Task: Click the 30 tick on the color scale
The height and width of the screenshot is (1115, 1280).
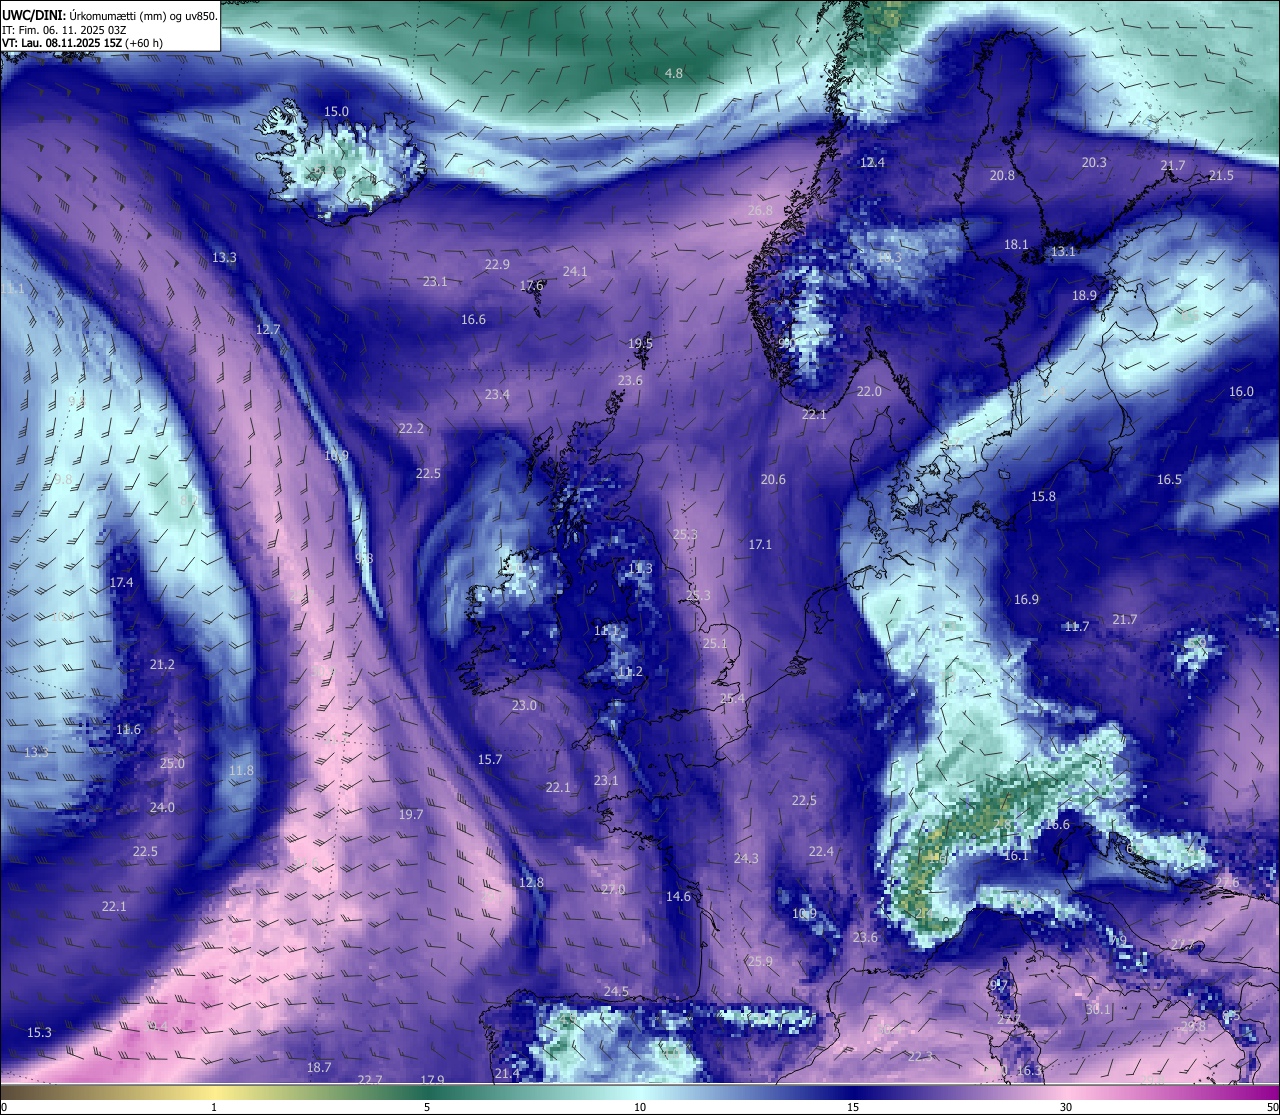Action: pyautogui.click(x=1067, y=1107)
